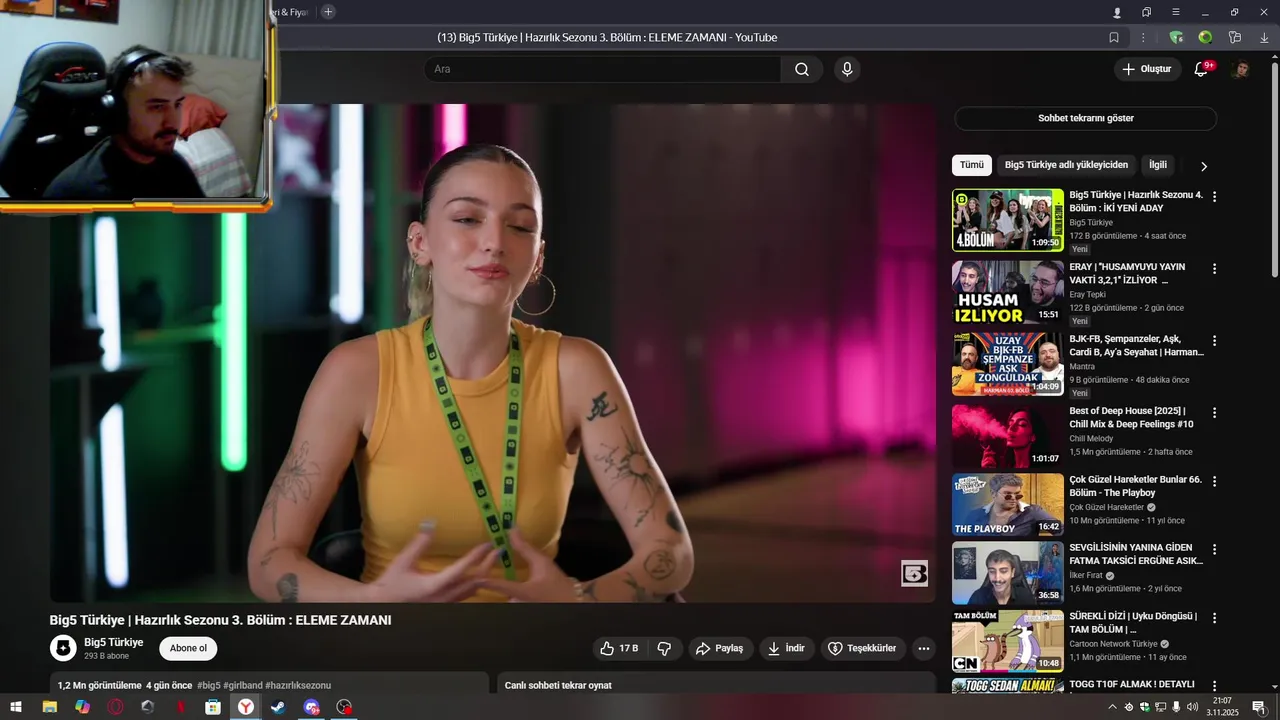Open the browser downloads arrow icon
The height and width of the screenshot is (720, 1280).
1264,37
